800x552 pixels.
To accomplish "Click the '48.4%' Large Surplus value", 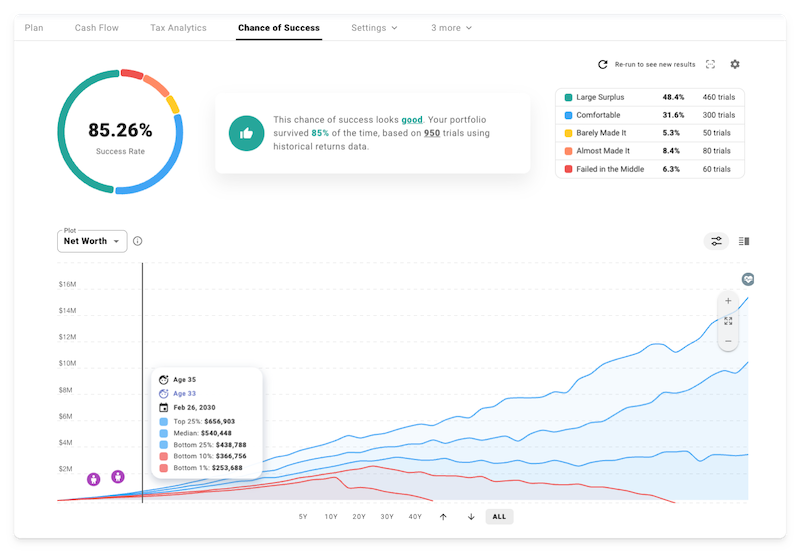I will click(673, 97).
